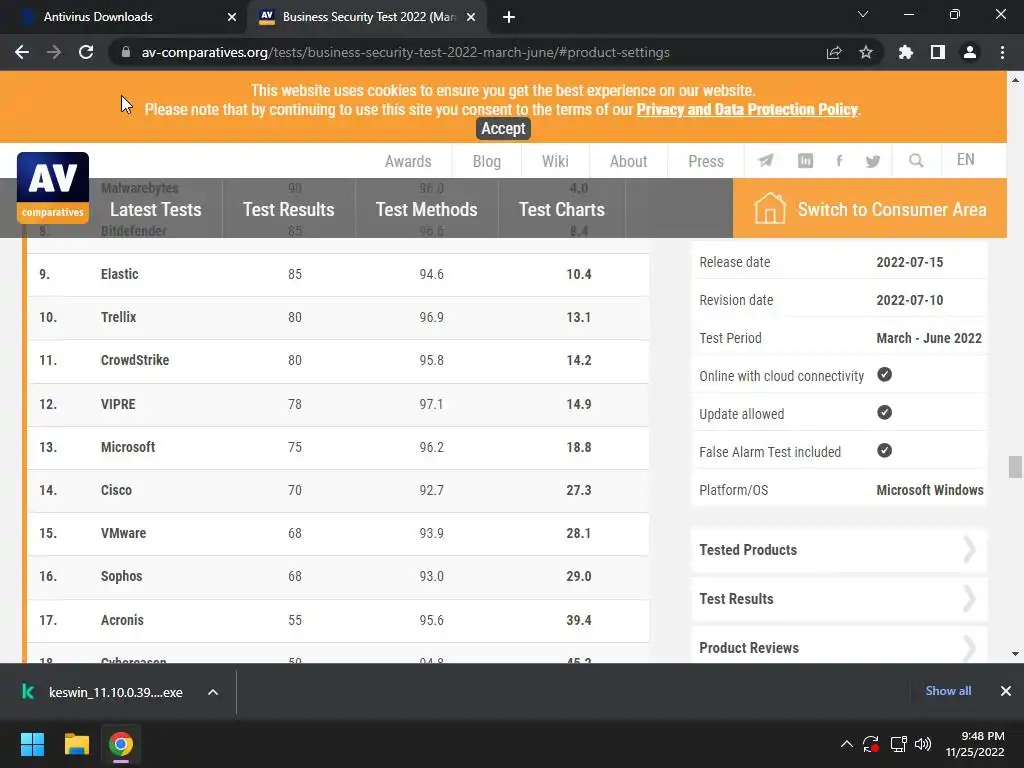
Task: Bookmark this page with star icon
Action: tap(866, 52)
